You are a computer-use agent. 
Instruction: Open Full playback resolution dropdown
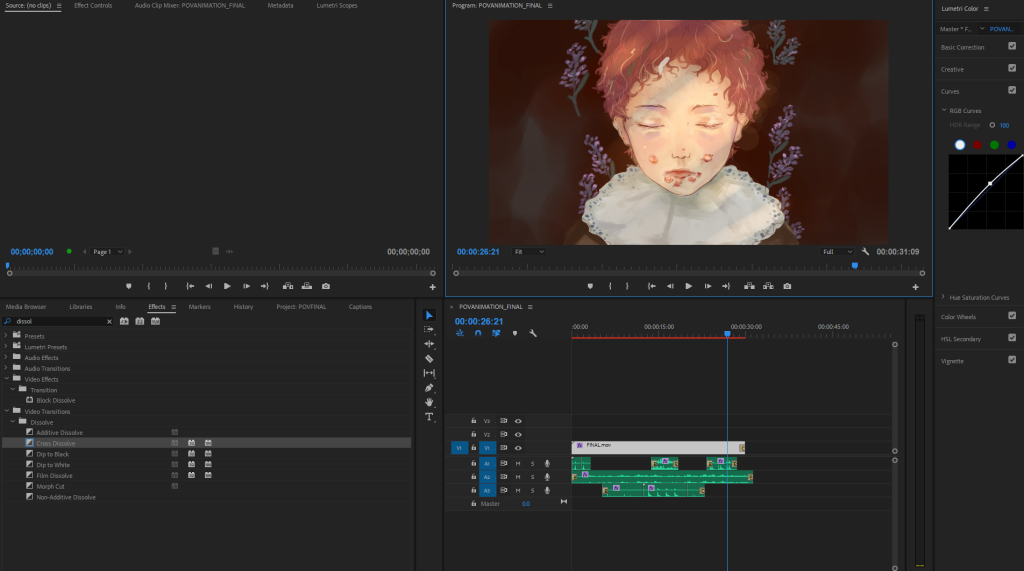[x=837, y=252]
